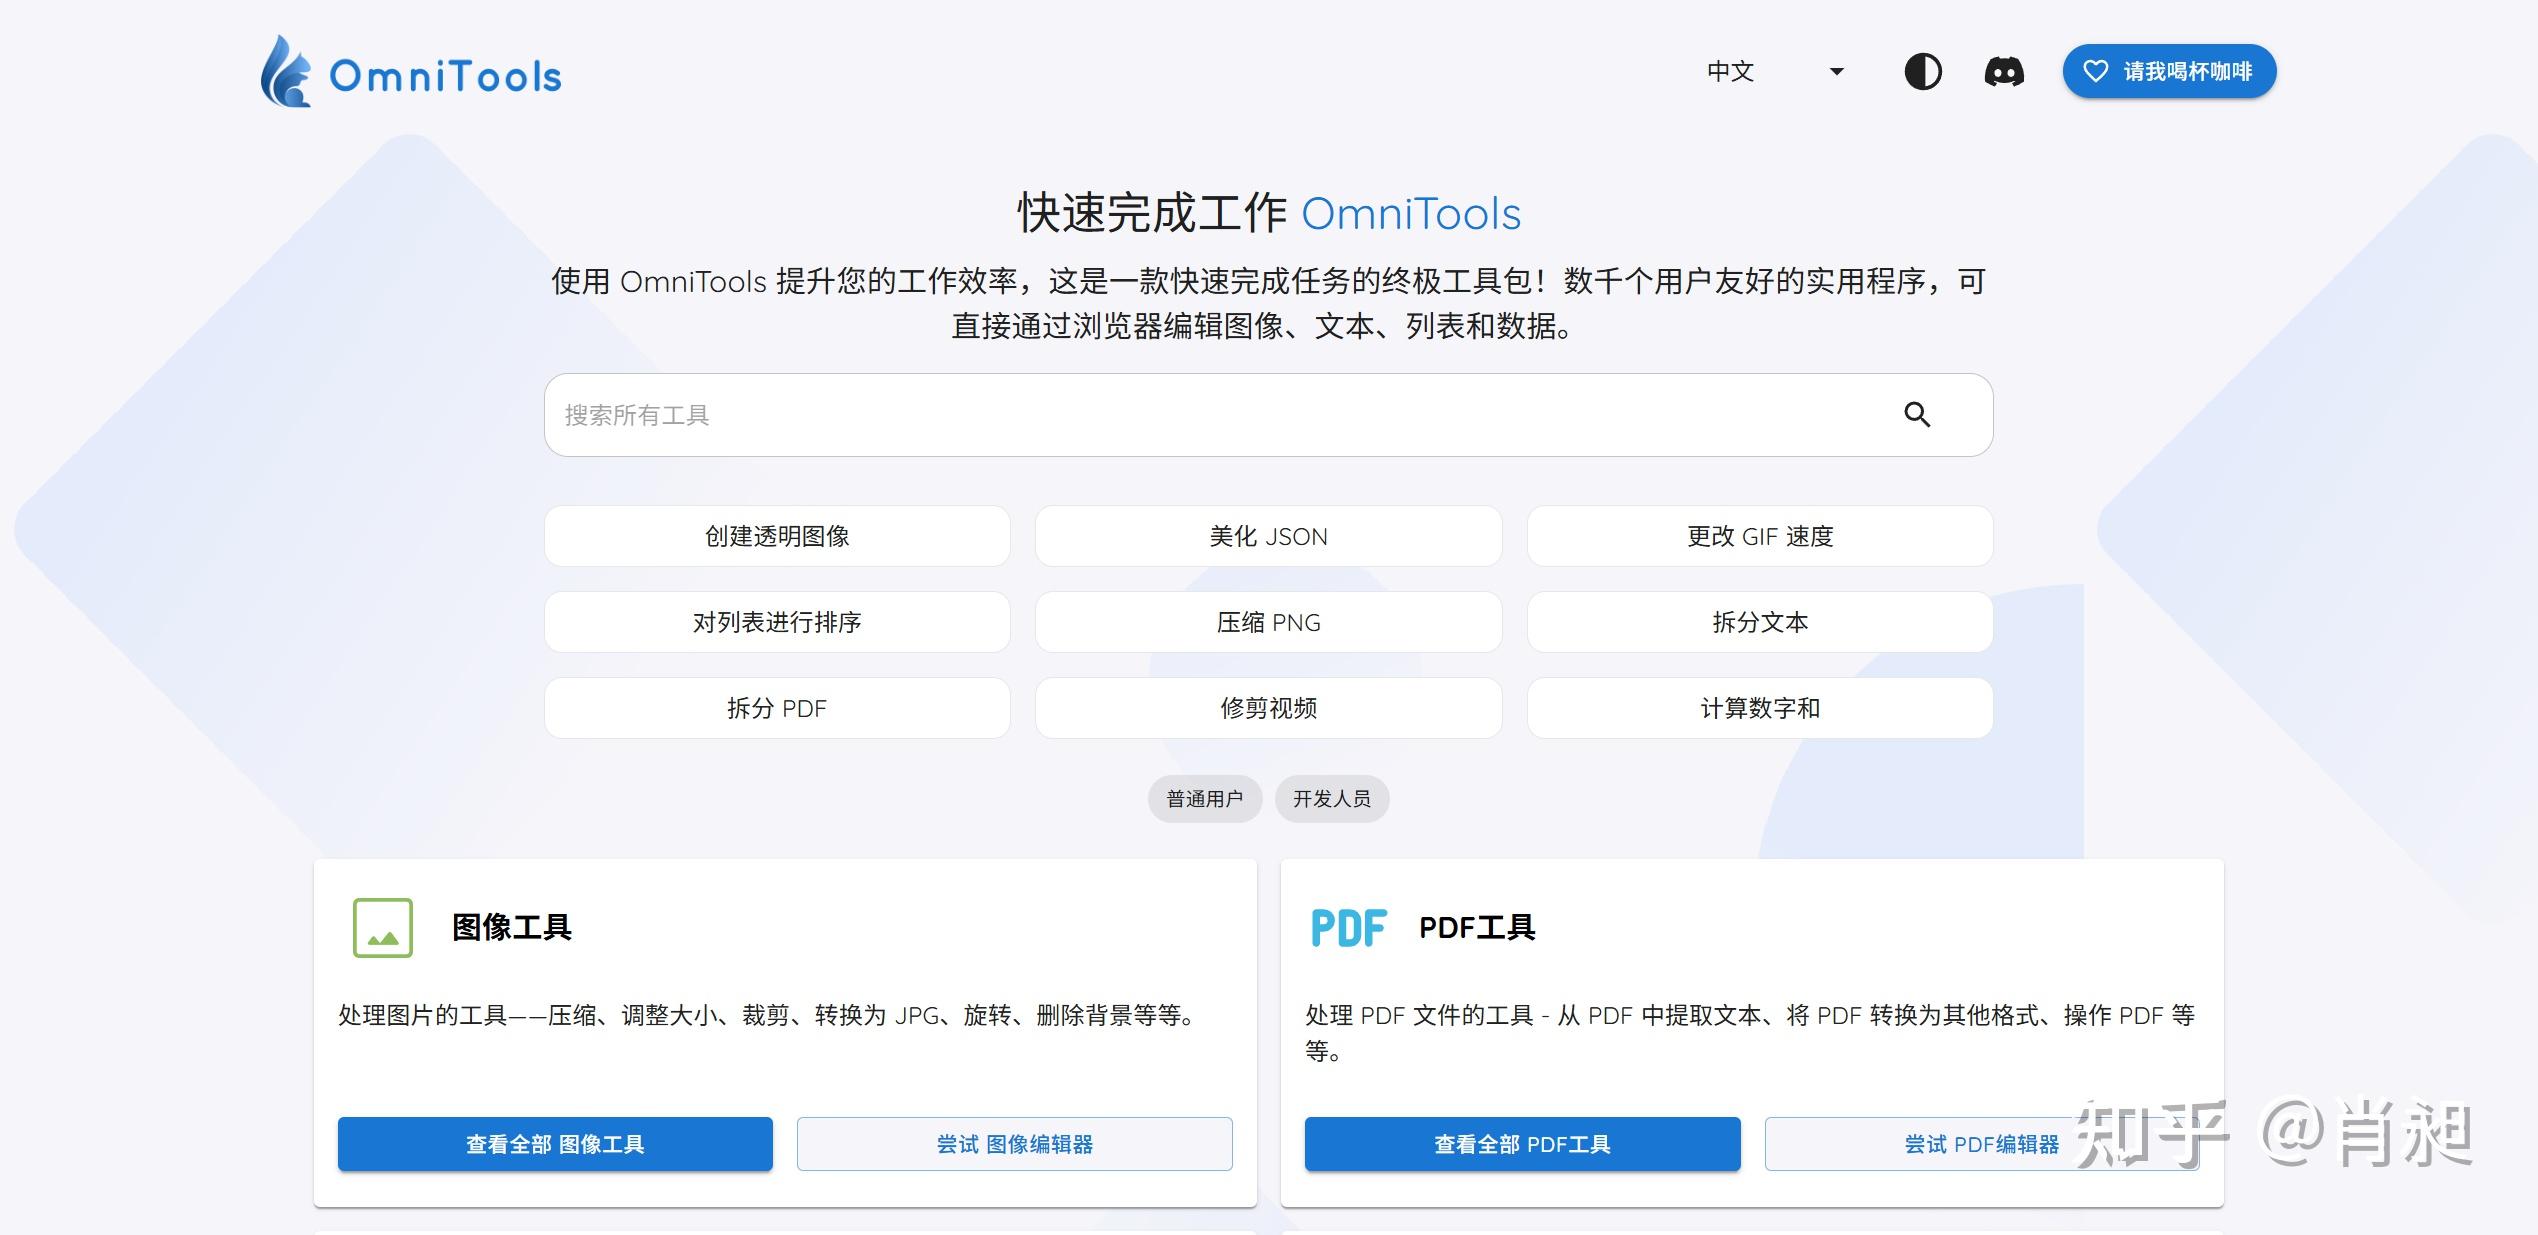Click the PDF工具 card heading
Image resolution: width=2538 pixels, height=1235 pixels.
1477,928
